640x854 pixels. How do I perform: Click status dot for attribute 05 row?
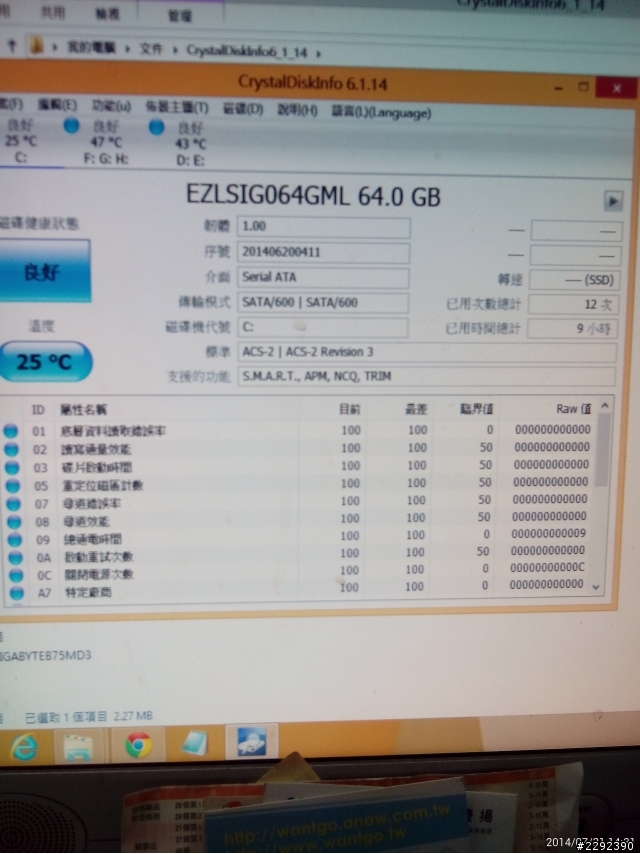click(x=13, y=485)
